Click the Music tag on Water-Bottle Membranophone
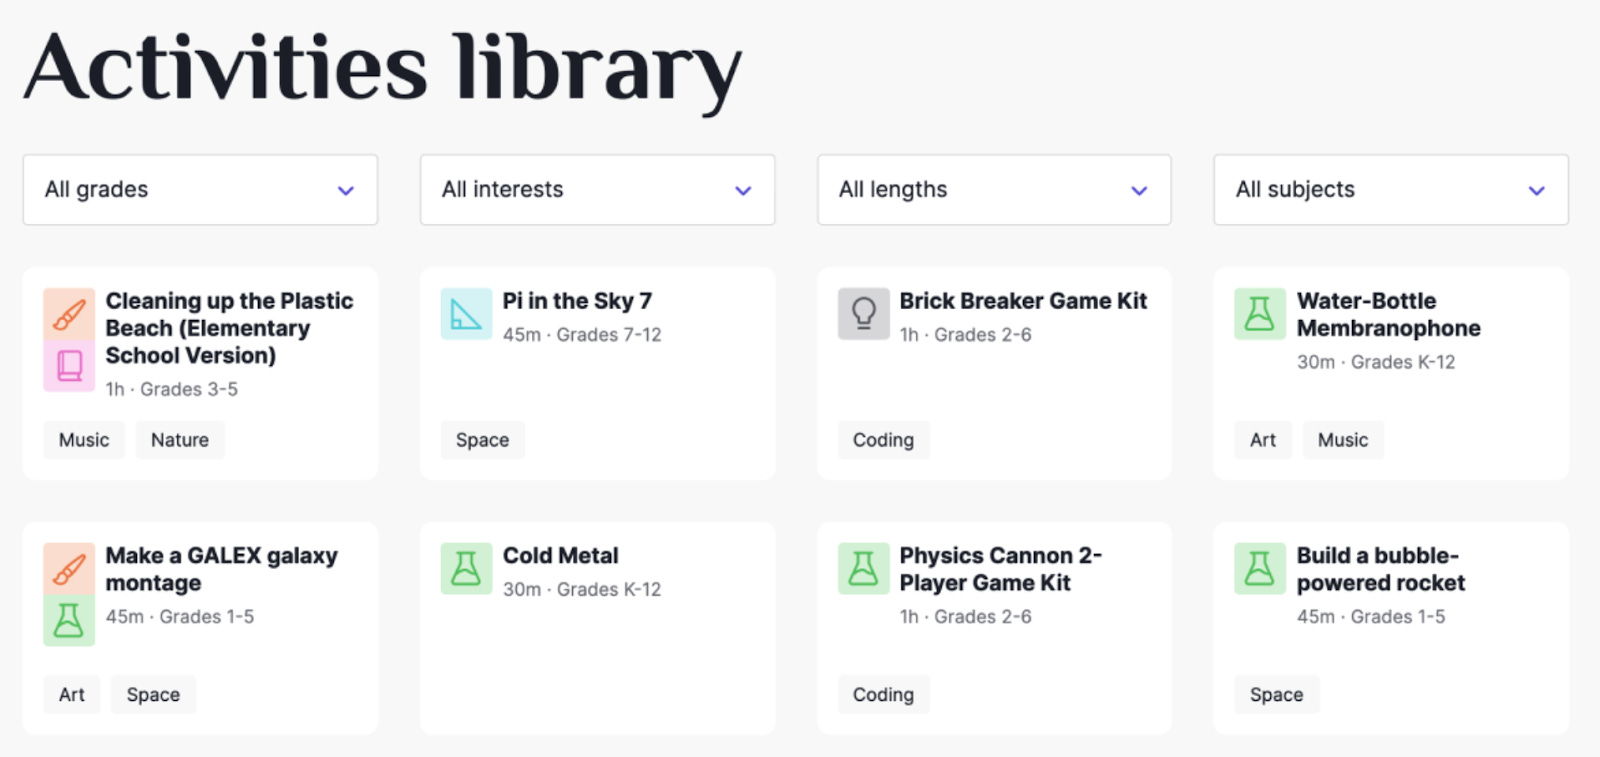1600x757 pixels. point(1343,440)
